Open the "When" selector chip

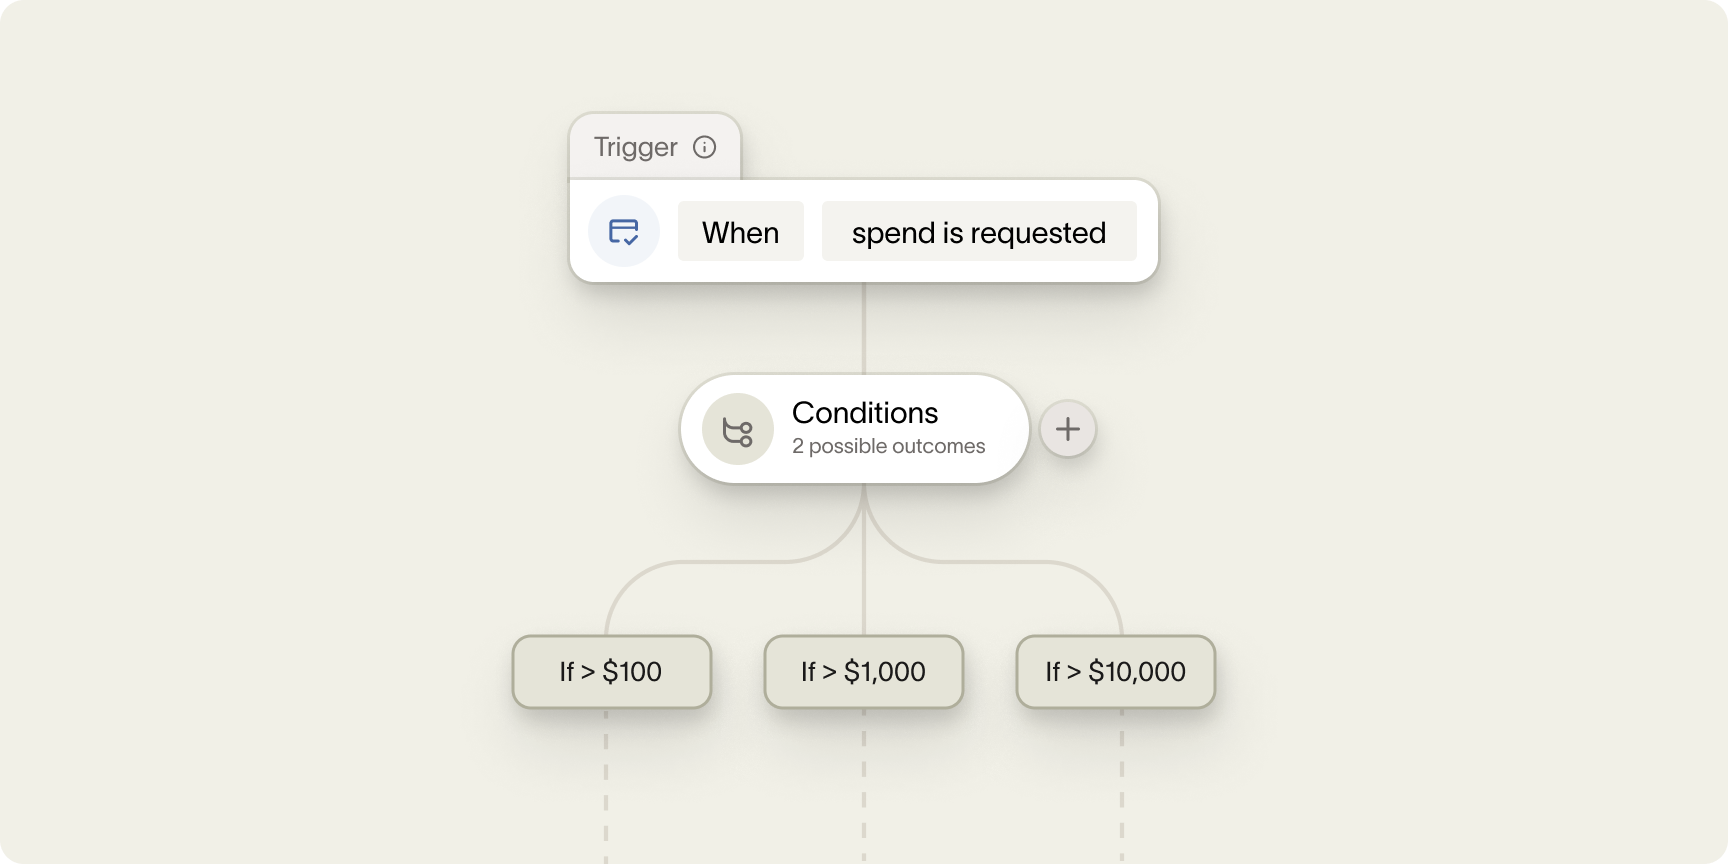[740, 232]
